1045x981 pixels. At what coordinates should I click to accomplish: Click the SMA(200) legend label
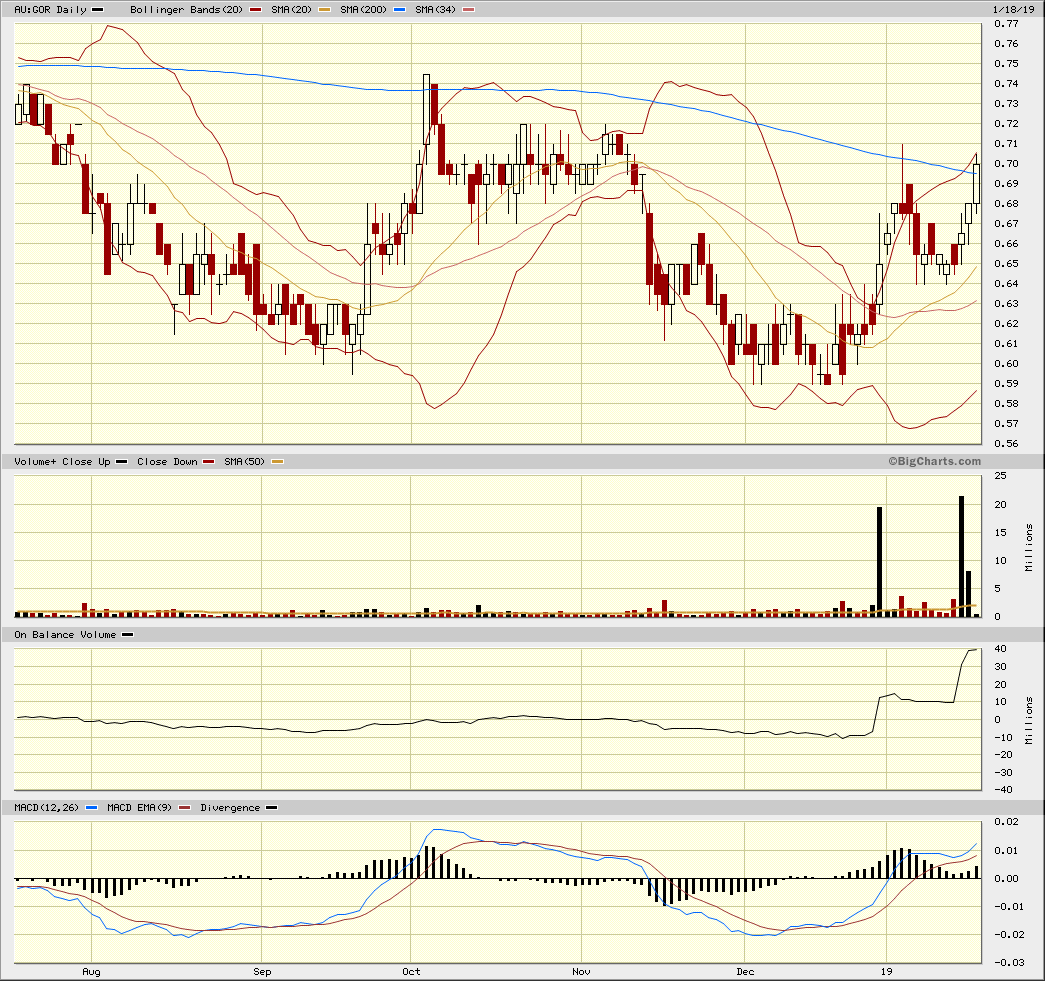coord(363,9)
